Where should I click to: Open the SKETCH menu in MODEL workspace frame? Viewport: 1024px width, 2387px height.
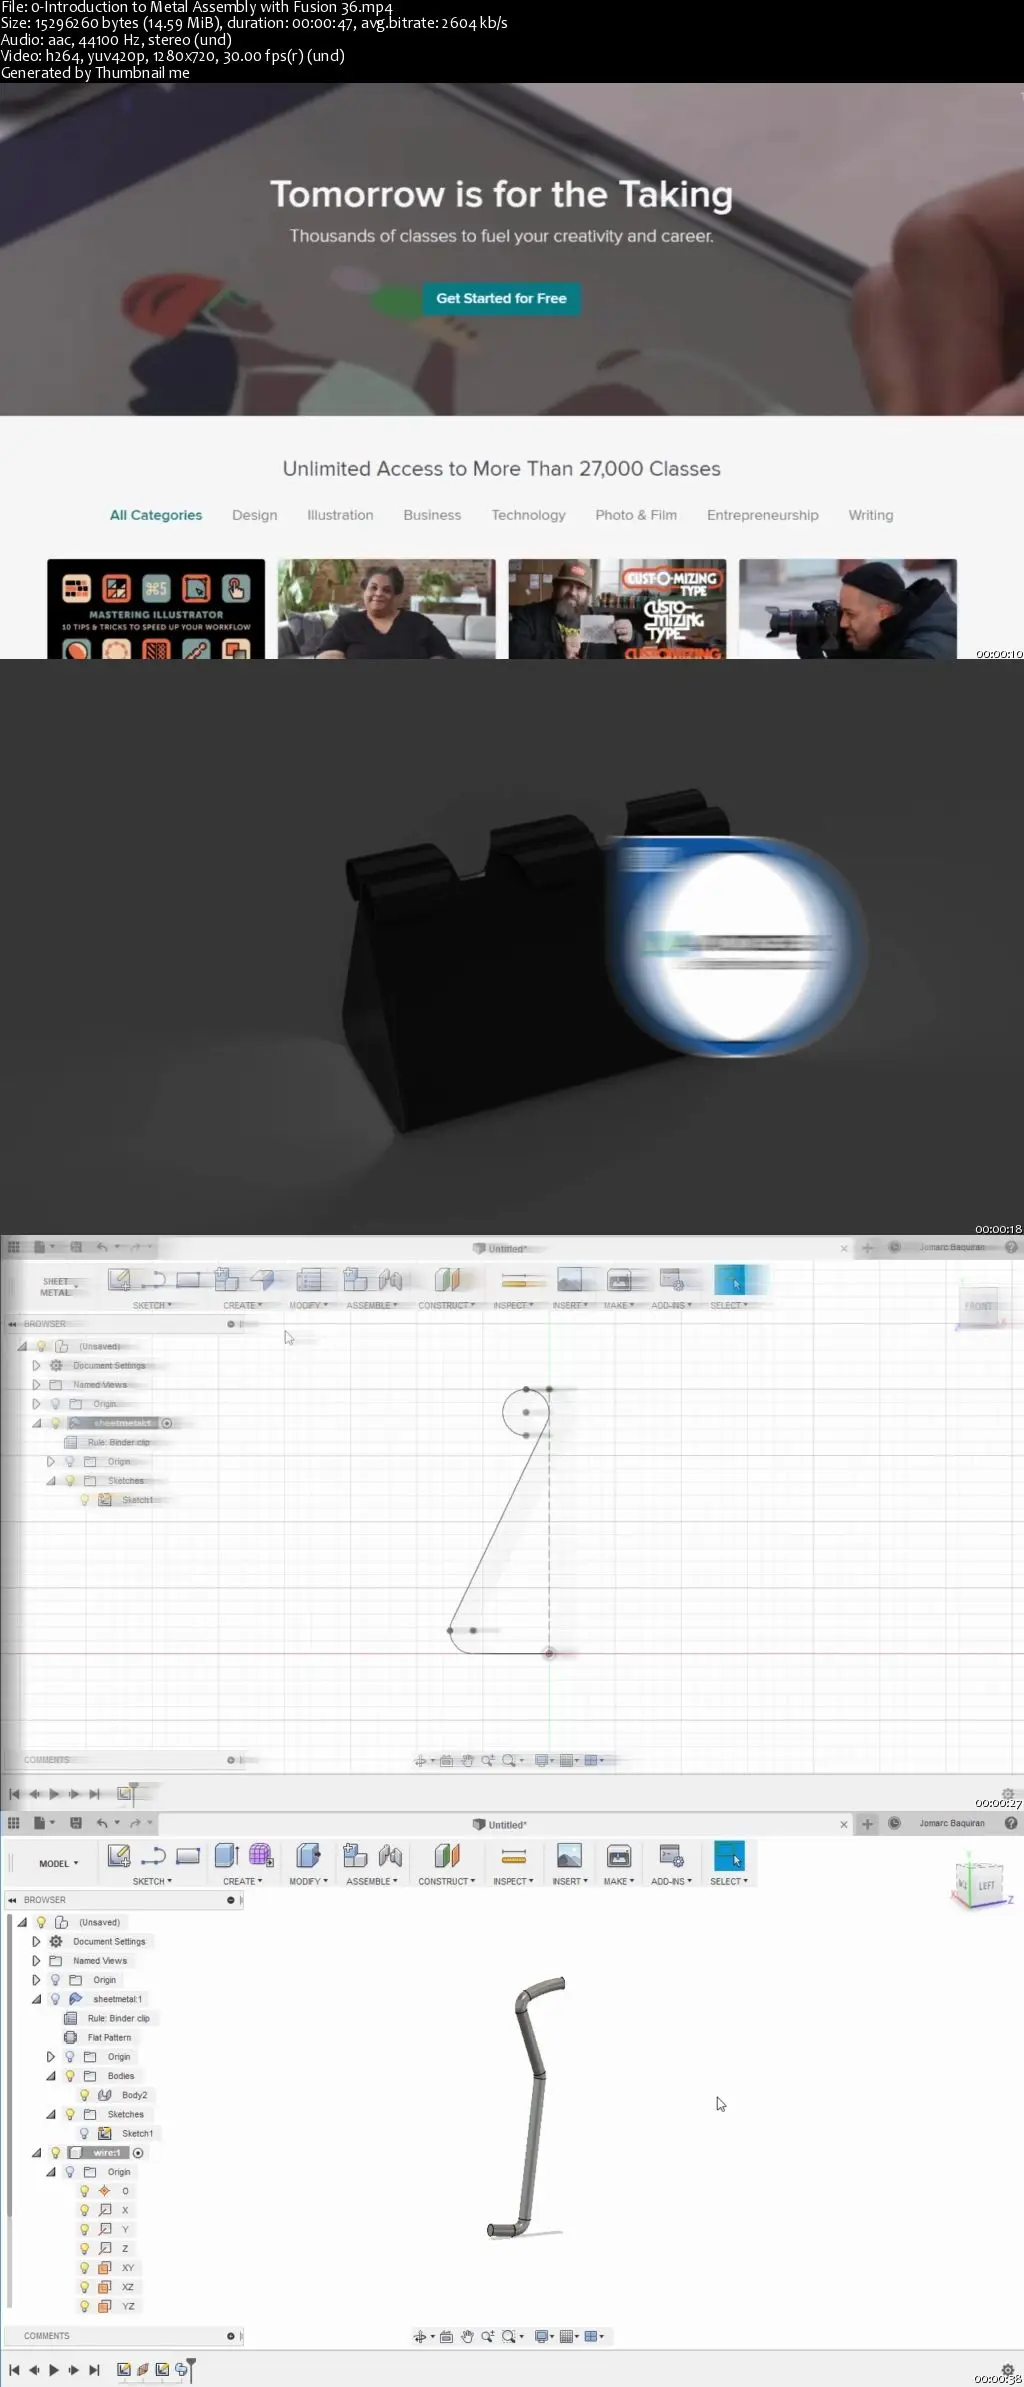click(x=152, y=1881)
